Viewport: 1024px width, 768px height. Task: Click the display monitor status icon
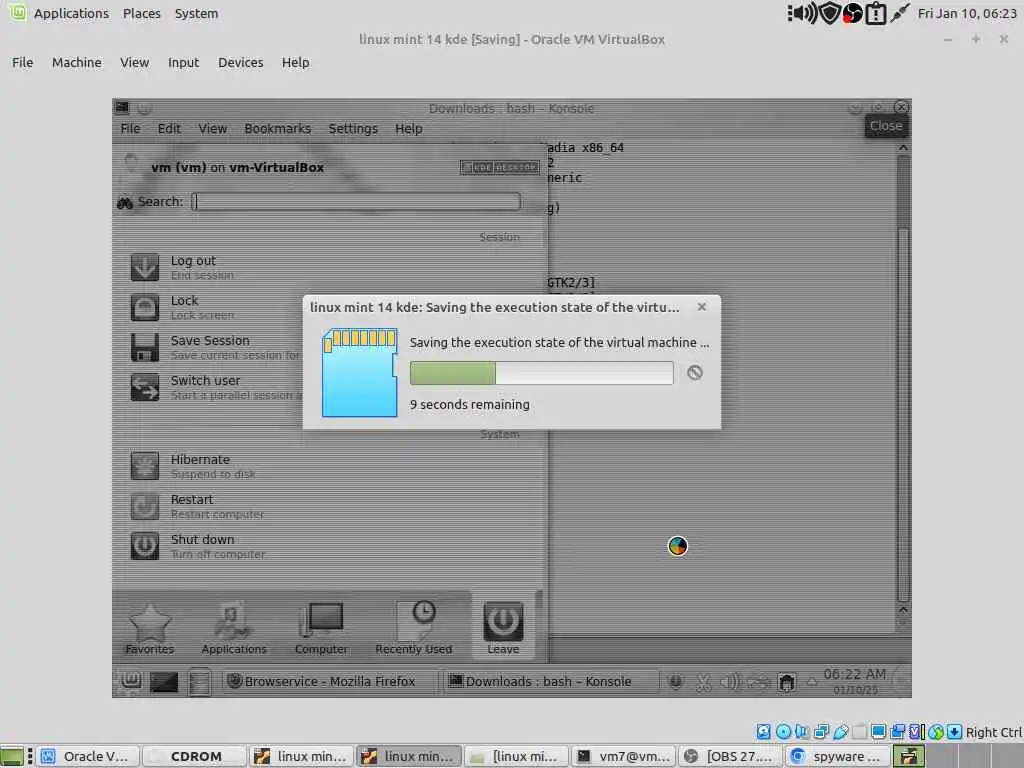(879, 732)
